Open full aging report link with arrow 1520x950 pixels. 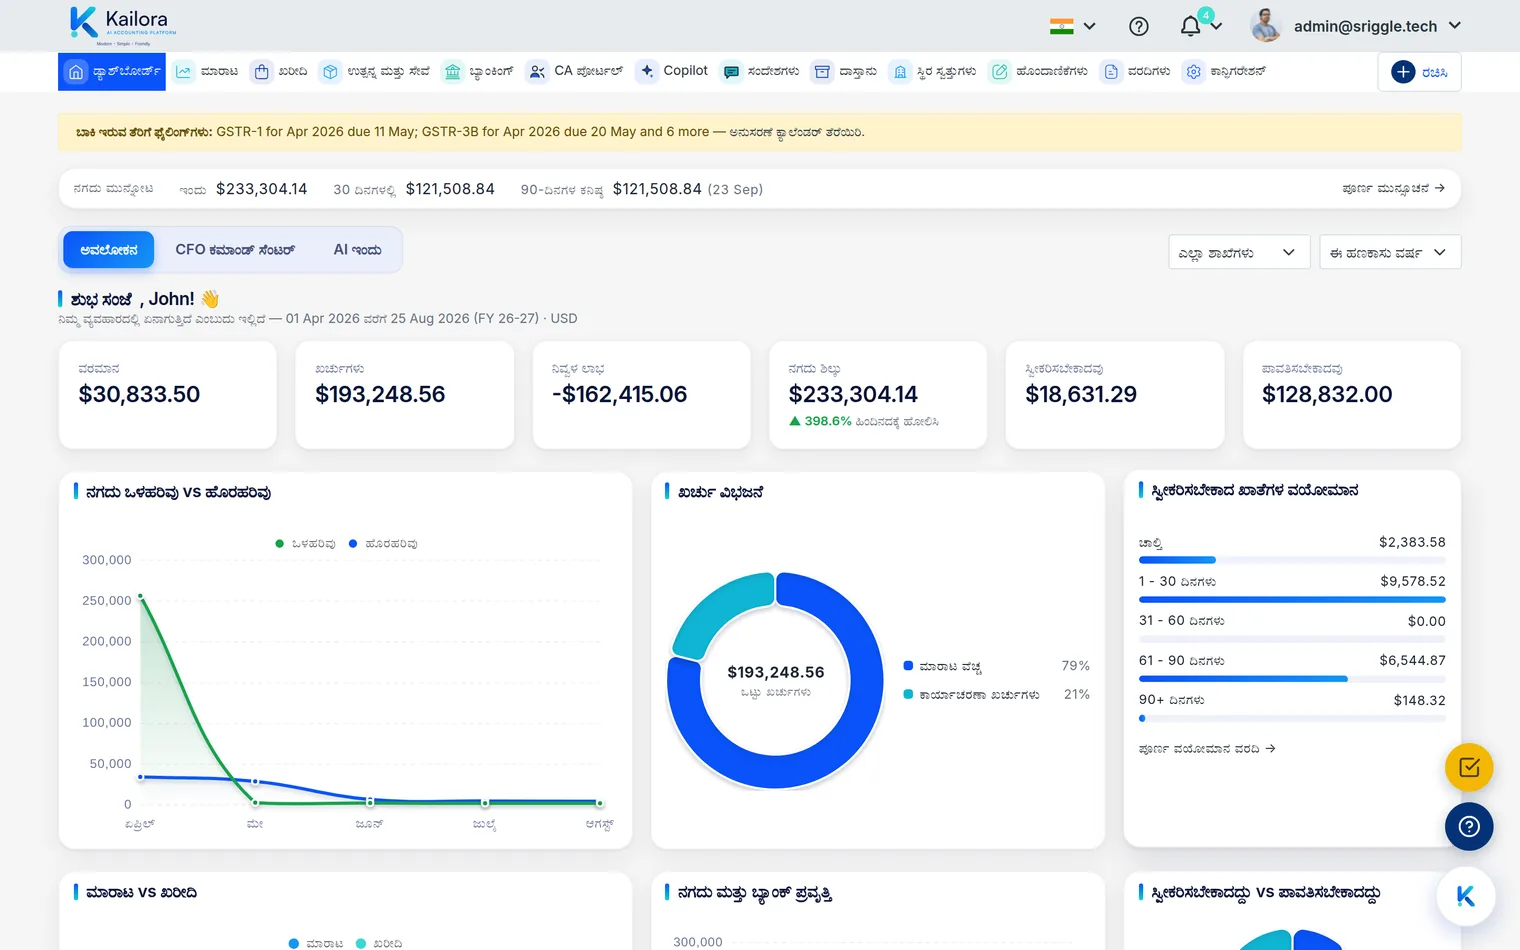1207,748
